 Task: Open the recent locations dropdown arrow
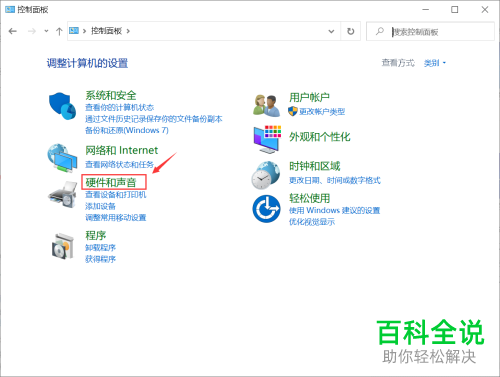pyautogui.click(x=46, y=31)
